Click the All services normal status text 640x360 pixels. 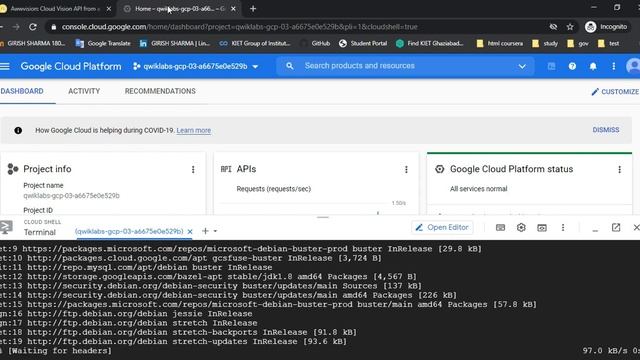point(478,189)
